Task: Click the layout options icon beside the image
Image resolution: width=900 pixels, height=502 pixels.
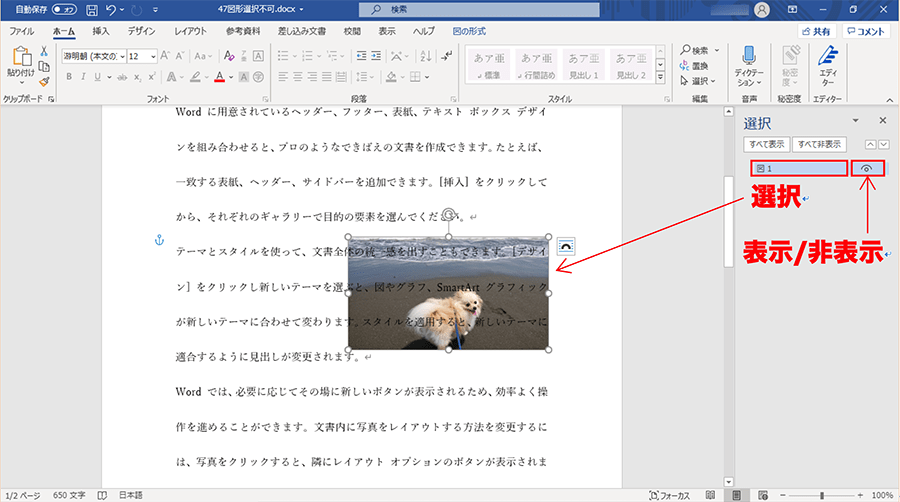Action: pyautogui.click(x=566, y=246)
